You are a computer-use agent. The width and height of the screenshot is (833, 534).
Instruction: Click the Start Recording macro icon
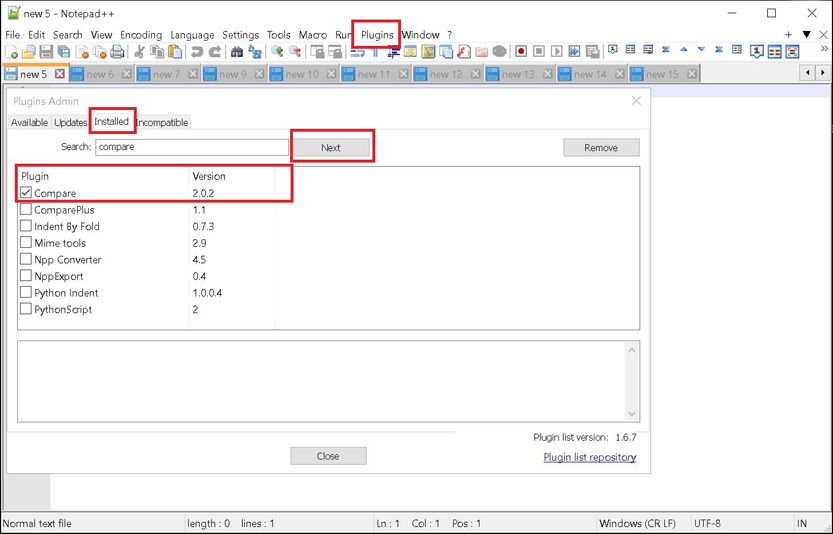[521, 52]
